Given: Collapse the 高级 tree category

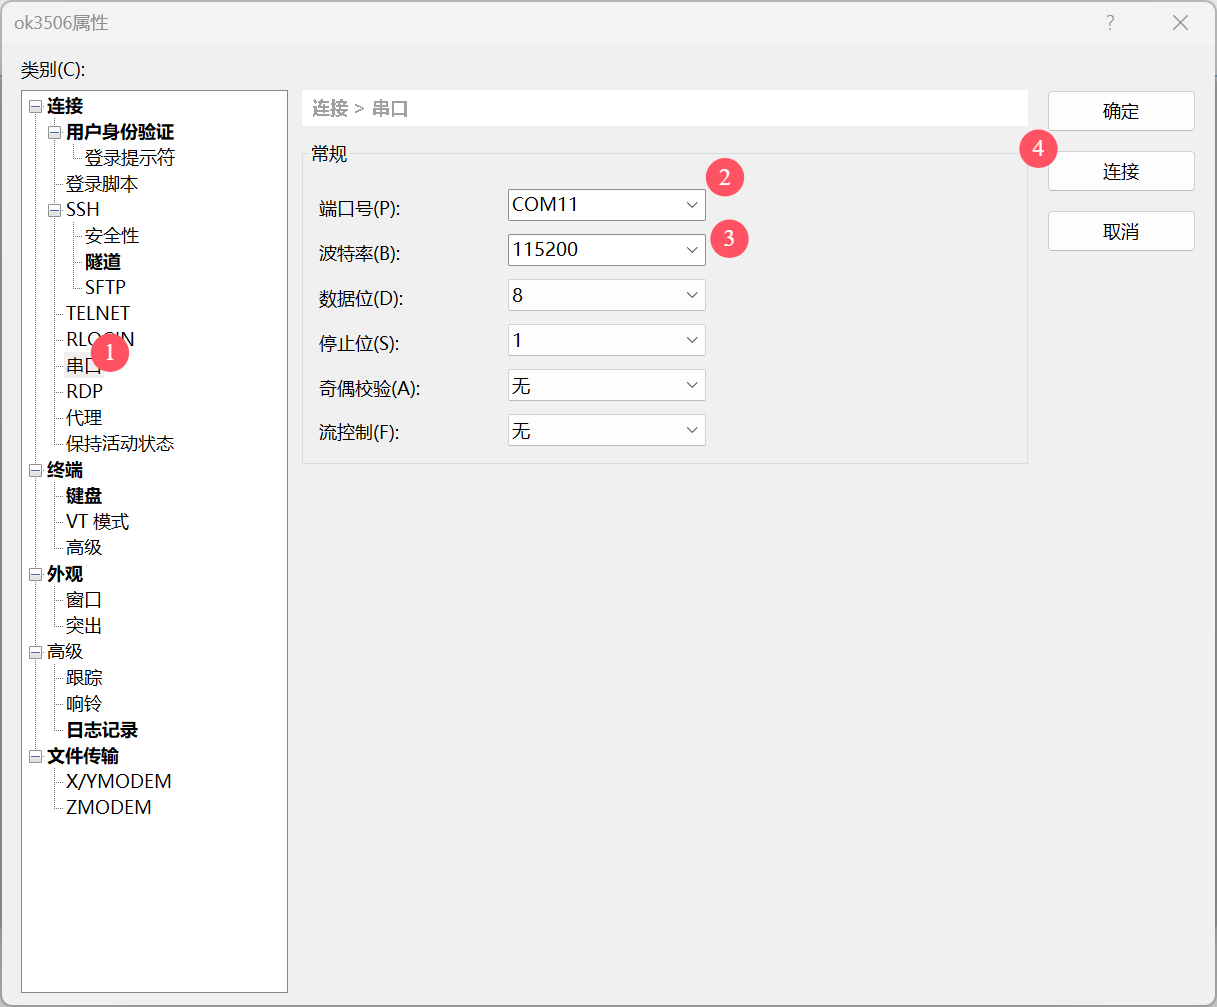Looking at the screenshot, I should (x=36, y=652).
